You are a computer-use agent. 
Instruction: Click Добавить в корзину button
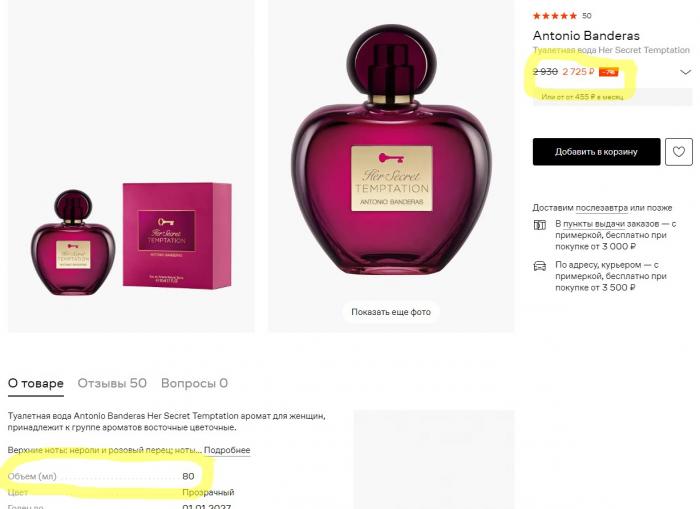596,152
